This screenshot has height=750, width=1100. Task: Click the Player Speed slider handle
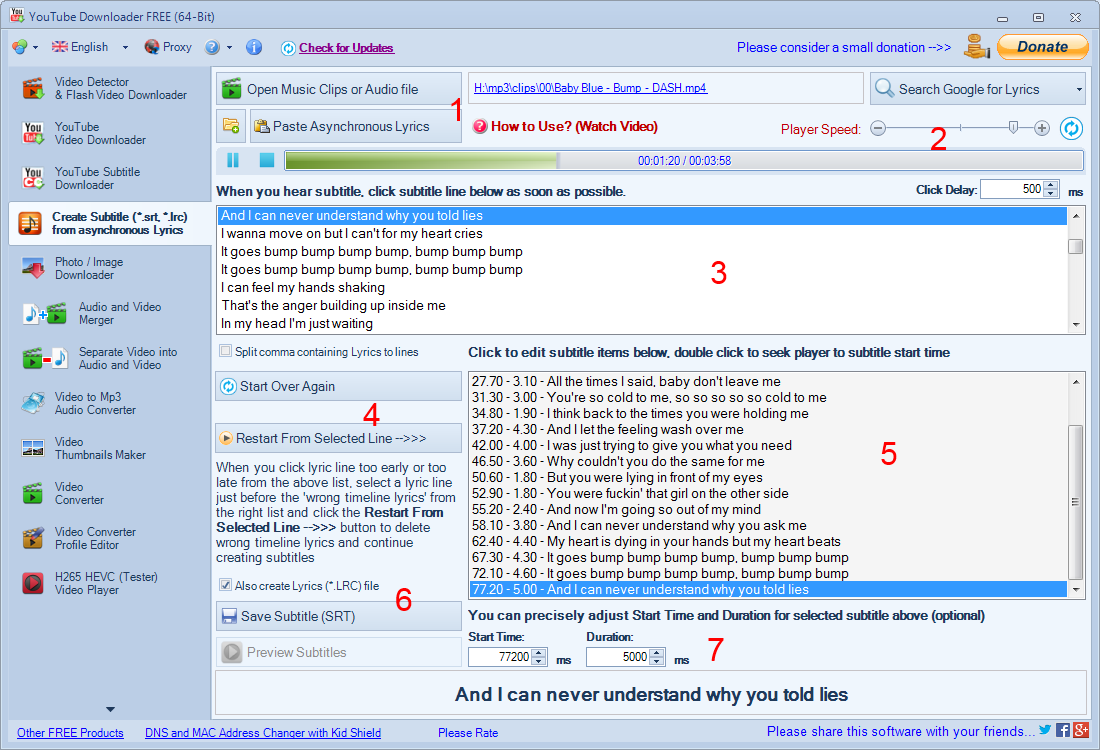1013,127
